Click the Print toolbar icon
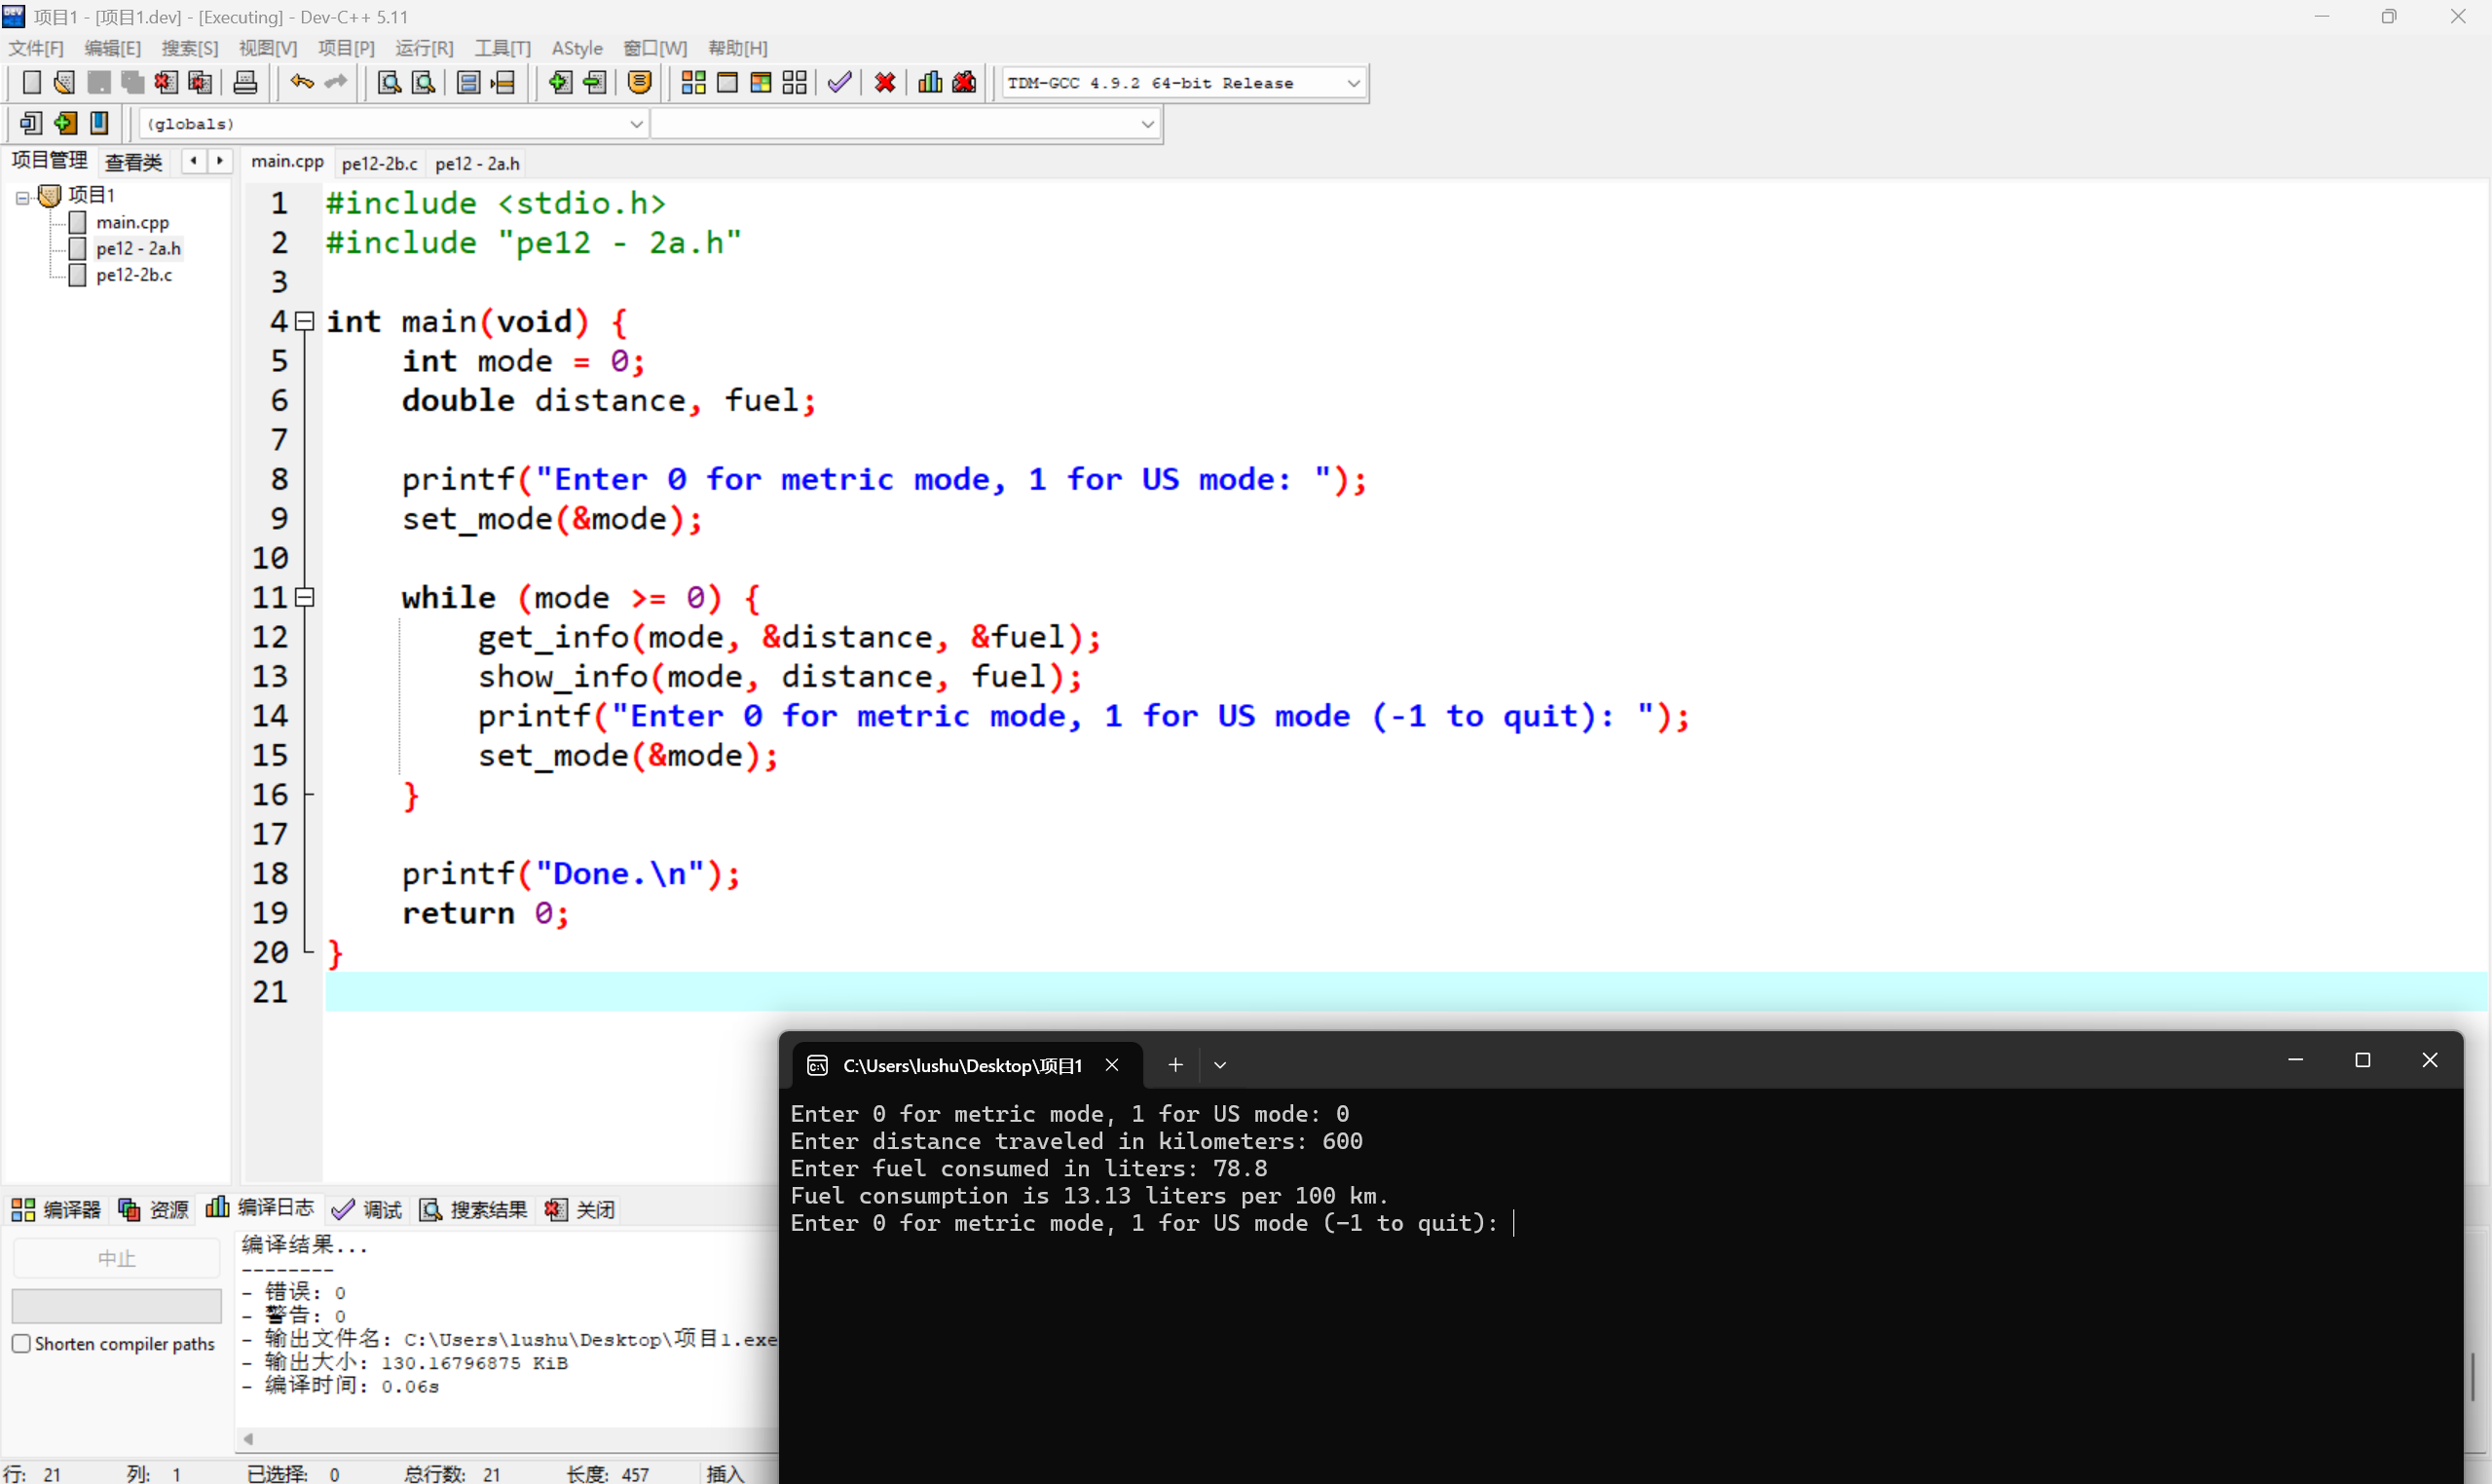 pos(245,83)
